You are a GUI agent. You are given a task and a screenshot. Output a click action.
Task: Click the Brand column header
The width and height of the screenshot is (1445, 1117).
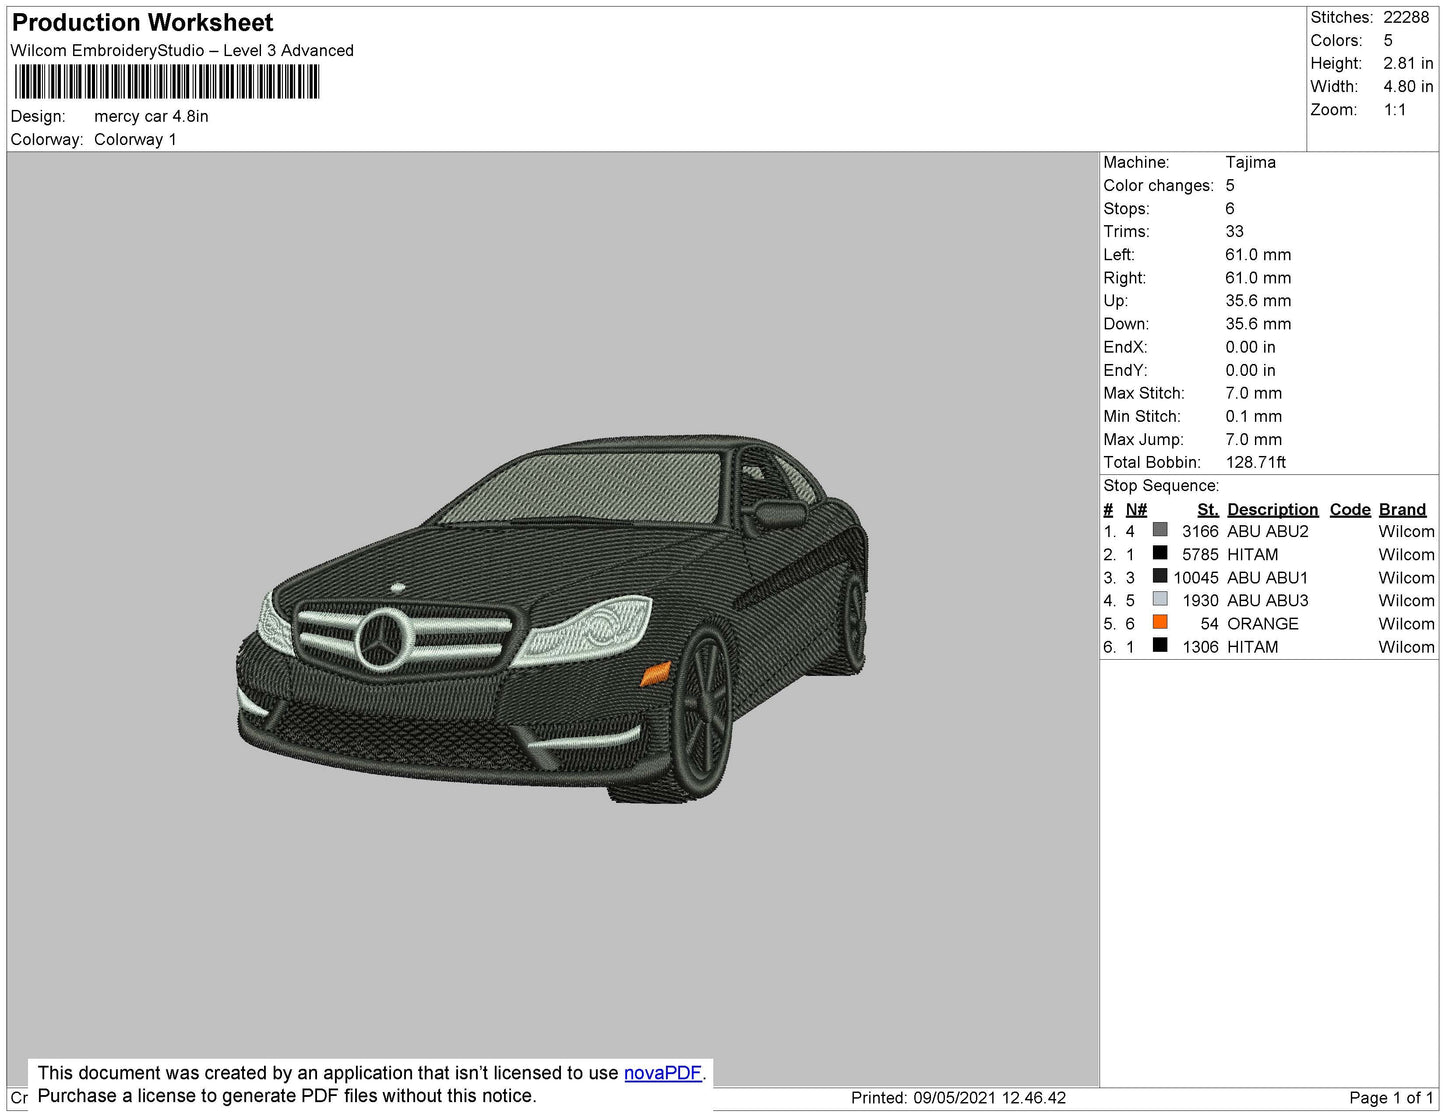coord(1402,510)
